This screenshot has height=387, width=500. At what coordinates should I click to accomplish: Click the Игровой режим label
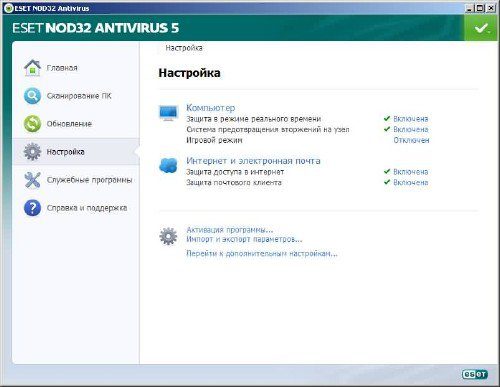click(x=214, y=140)
